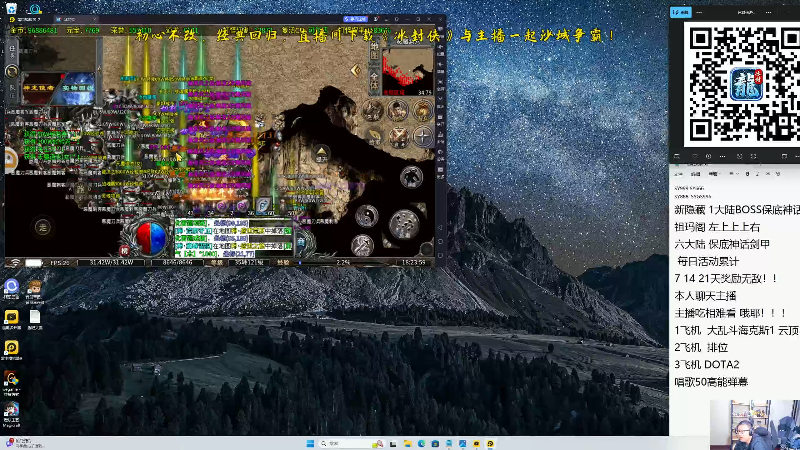Click rotate icon in QR viewer toolbar
This screenshot has width=800, height=450.
(739, 156)
